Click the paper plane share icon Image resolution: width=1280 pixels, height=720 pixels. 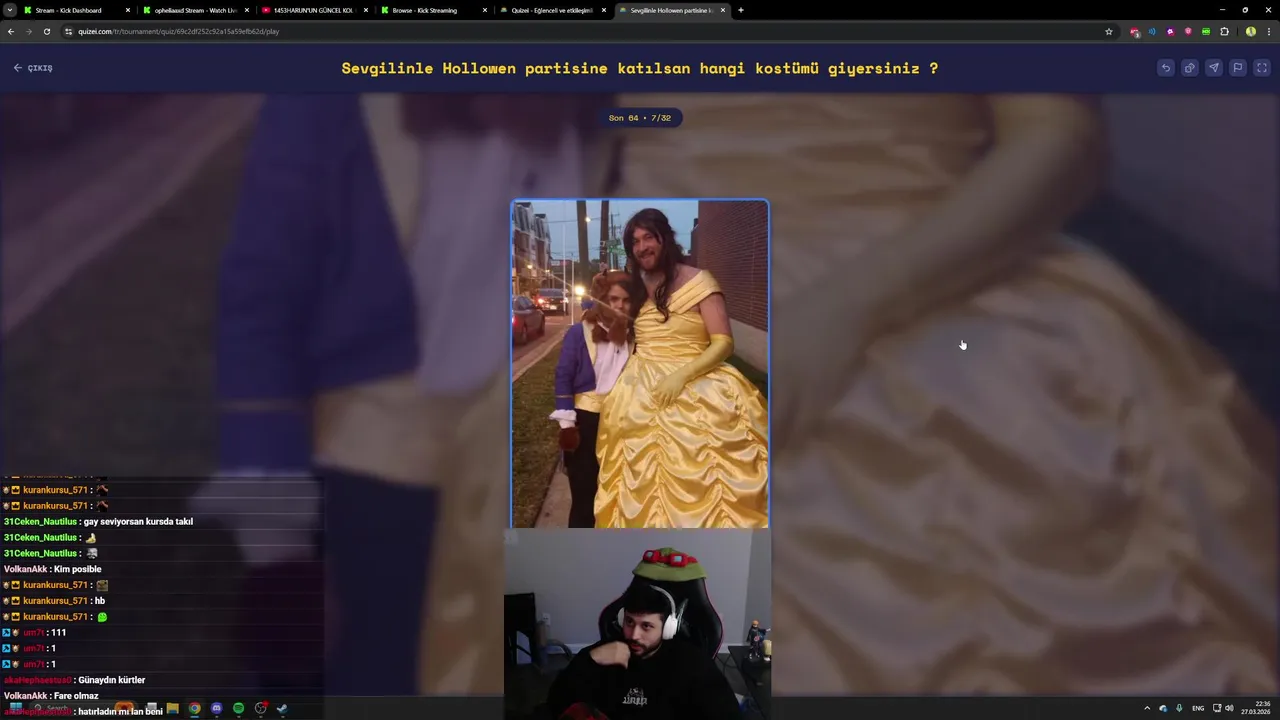coord(1214,68)
